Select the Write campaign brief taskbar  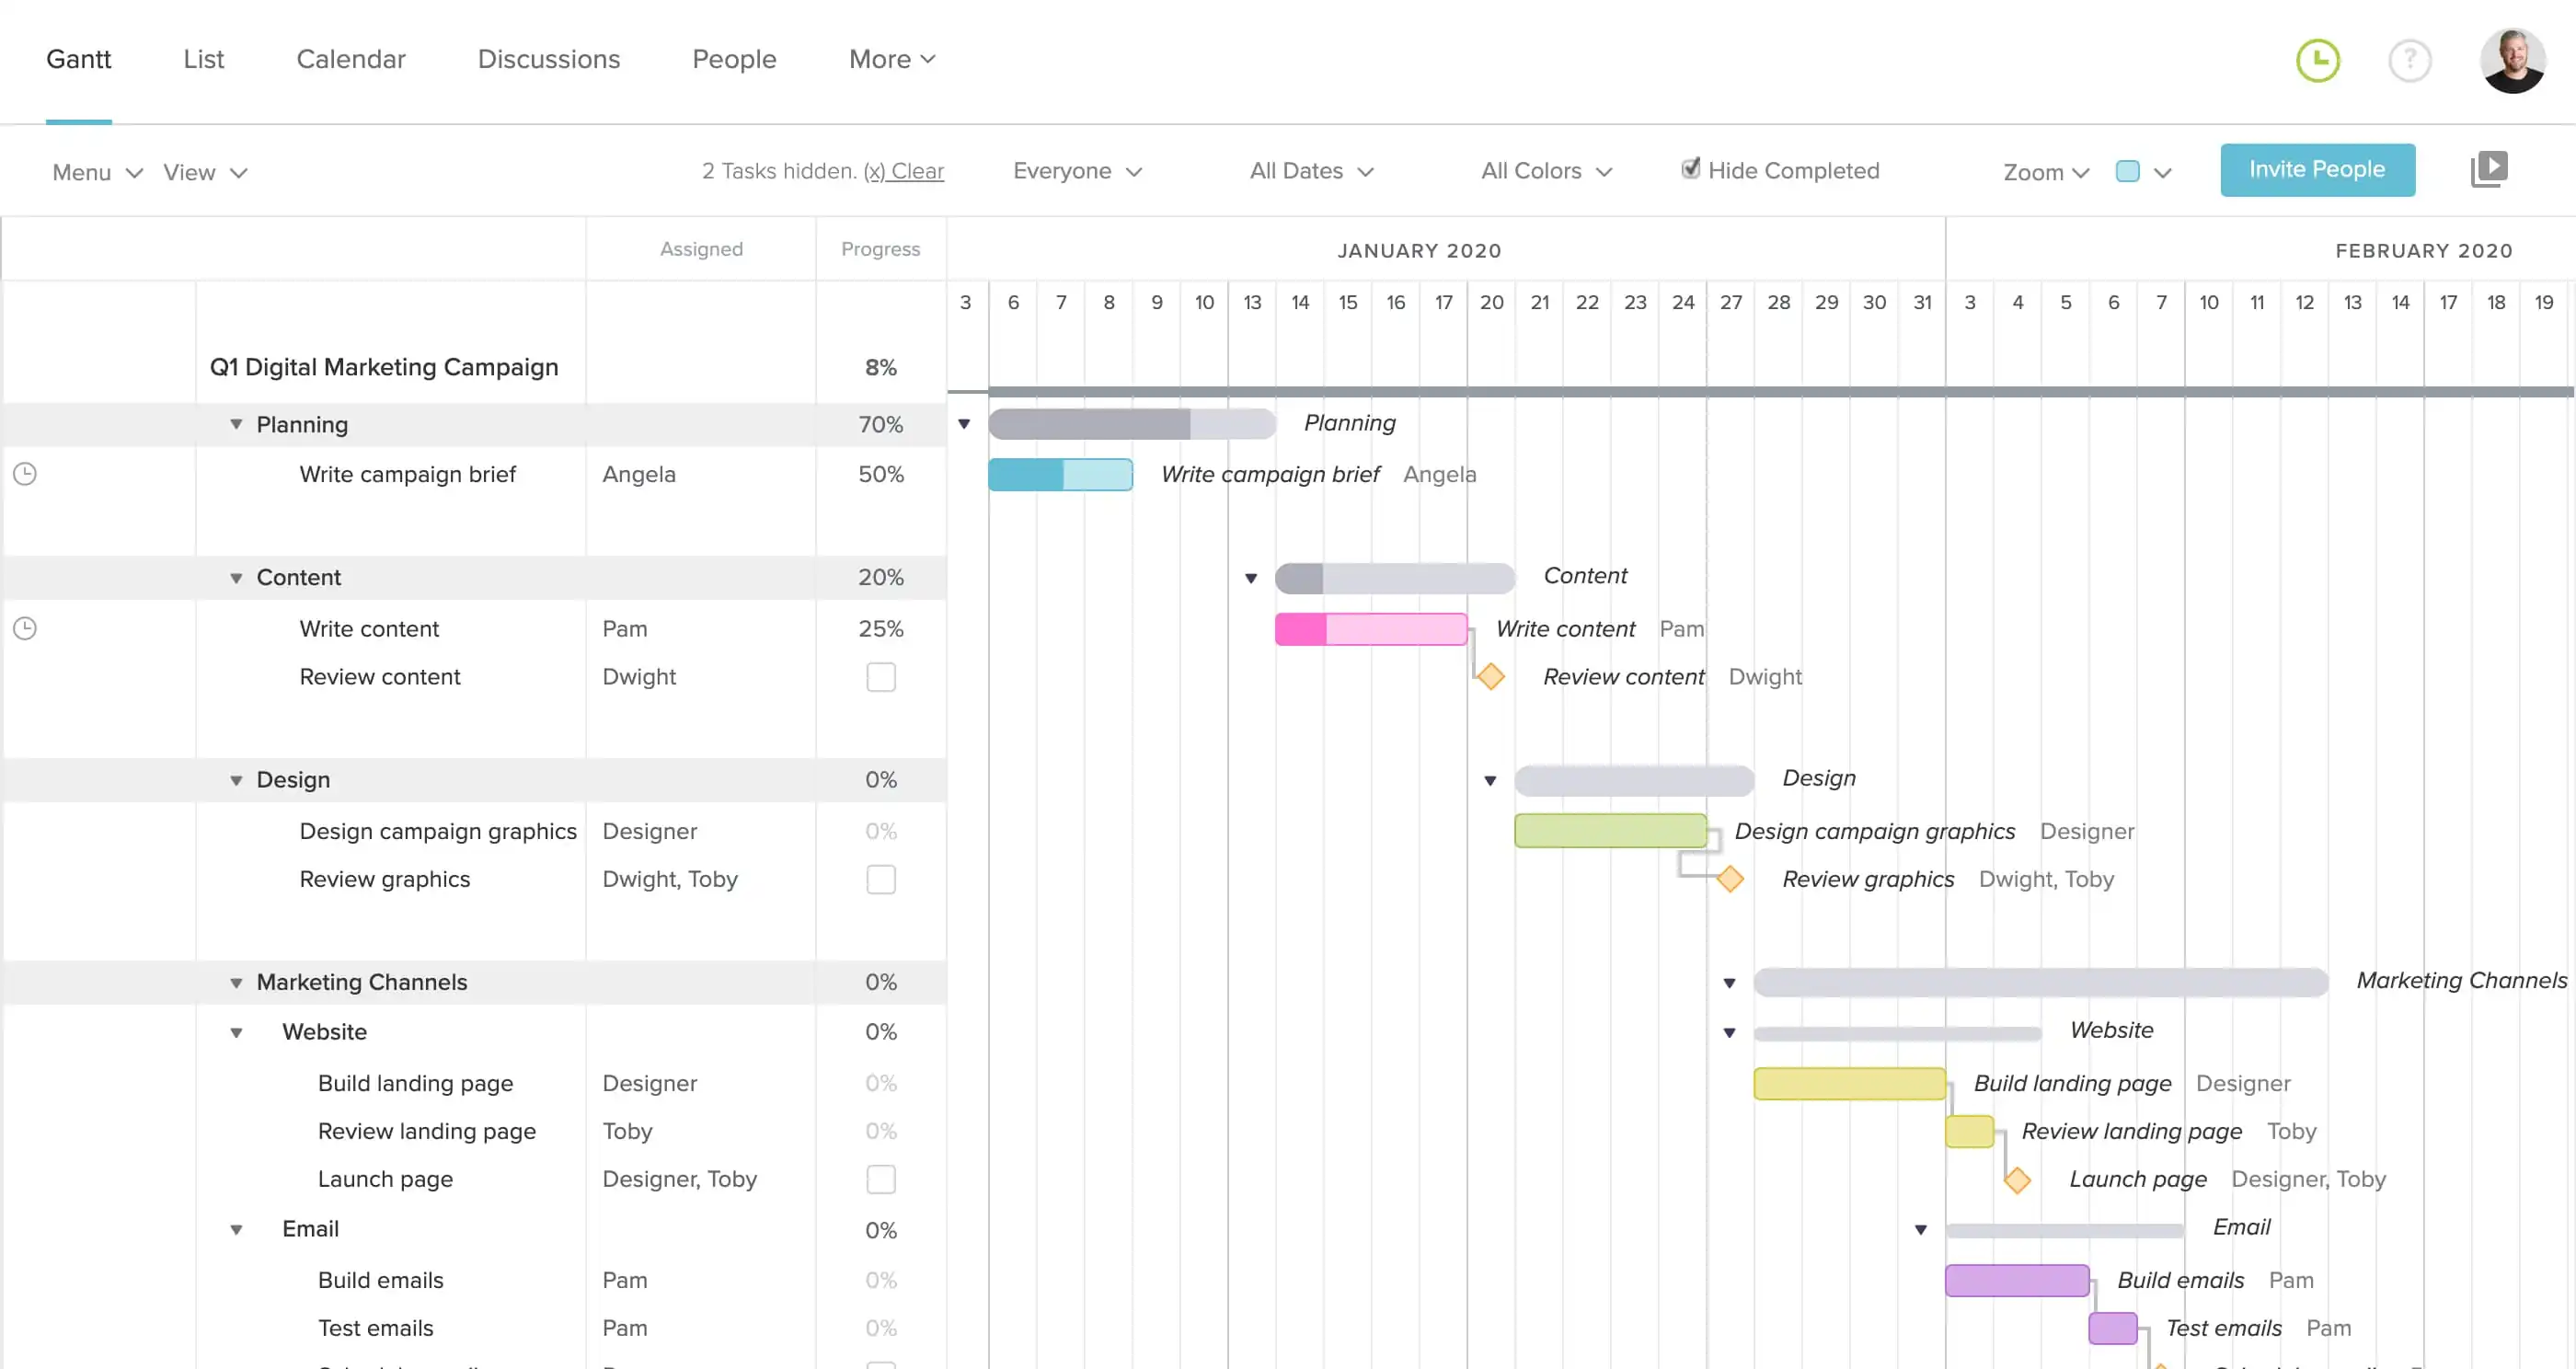coord(1060,474)
